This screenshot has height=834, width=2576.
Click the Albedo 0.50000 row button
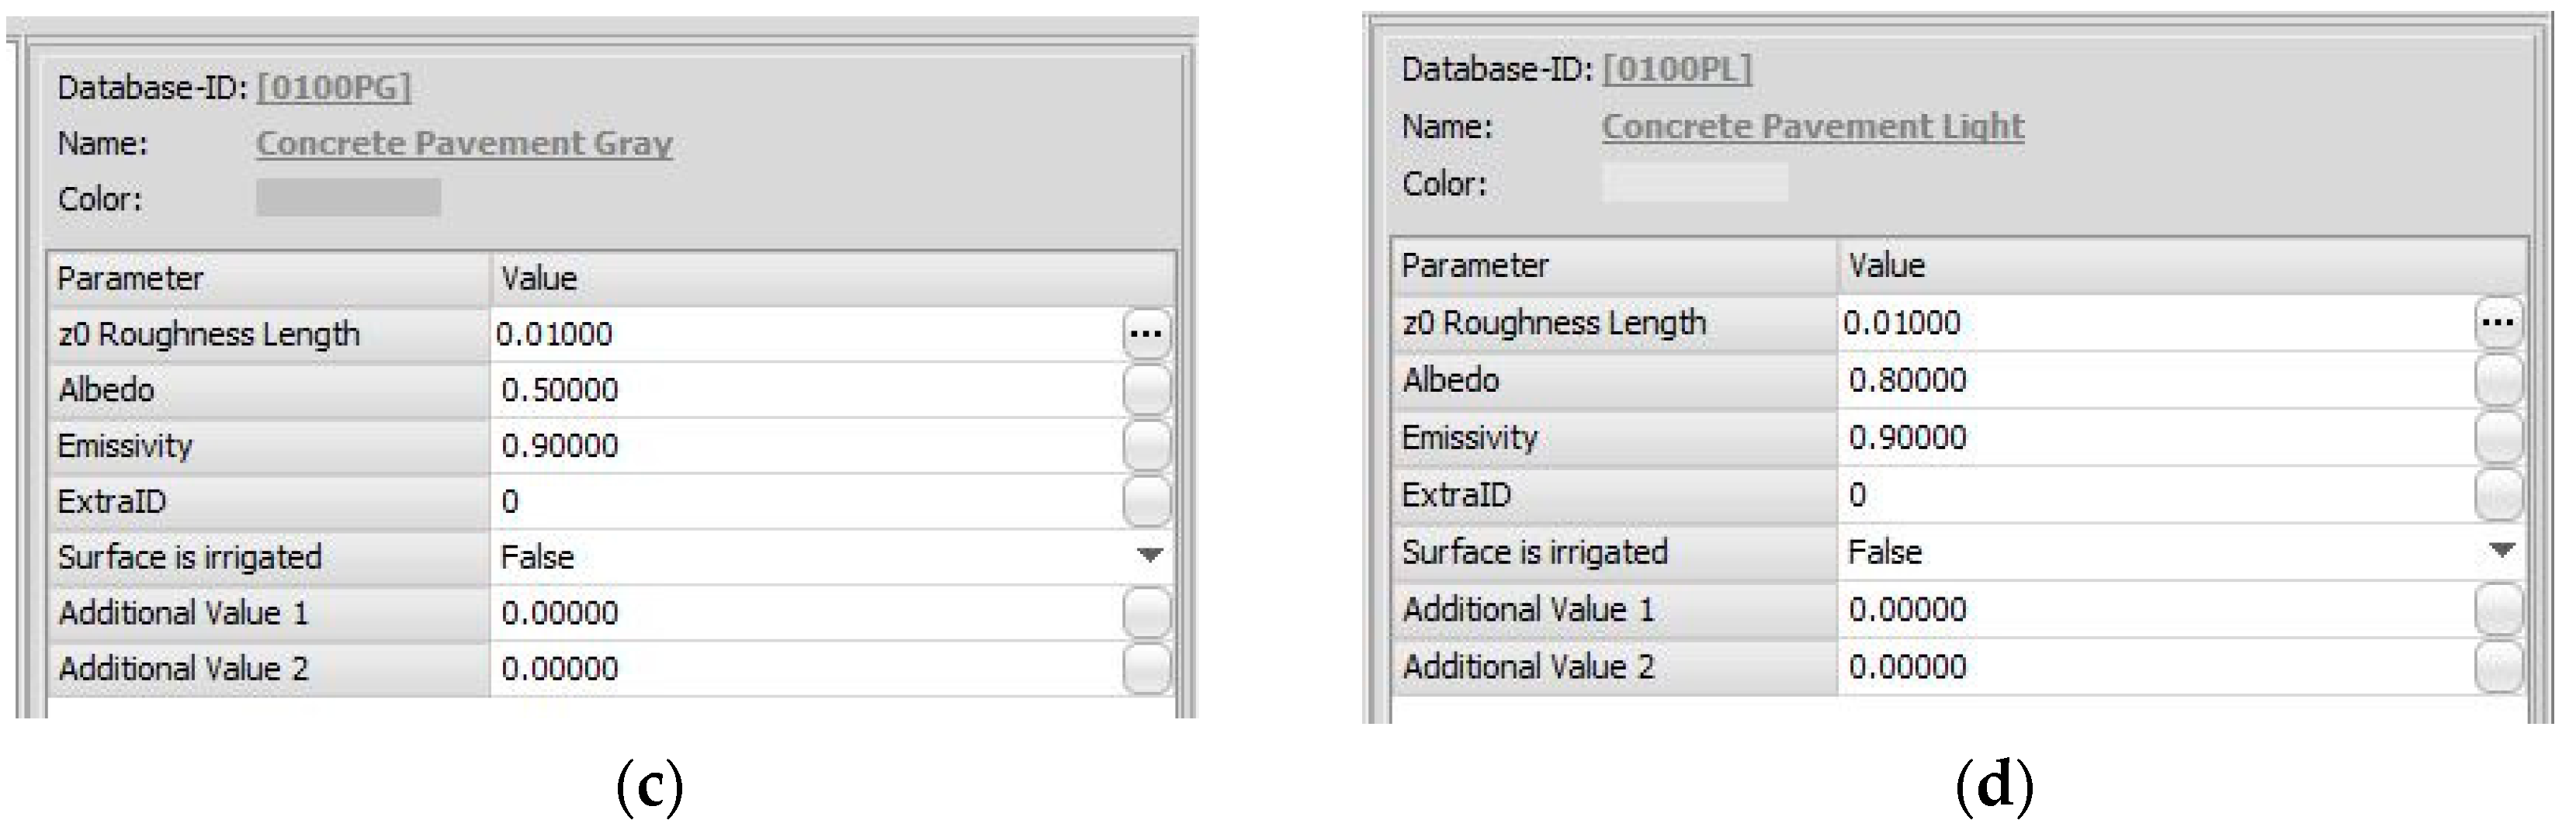(x=1146, y=389)
